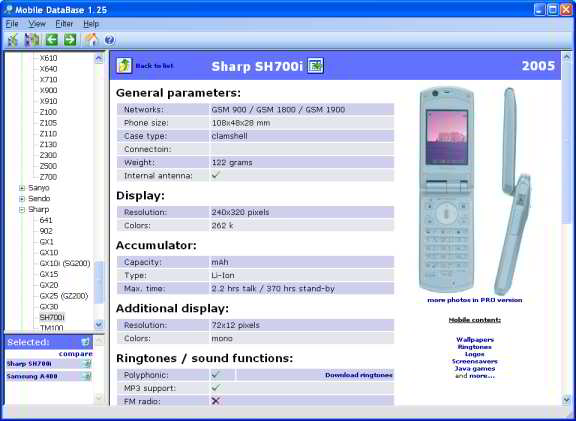Click the compare link in the Selected panel
This screenshot has height=421, width=576.
tap(75, 353)
